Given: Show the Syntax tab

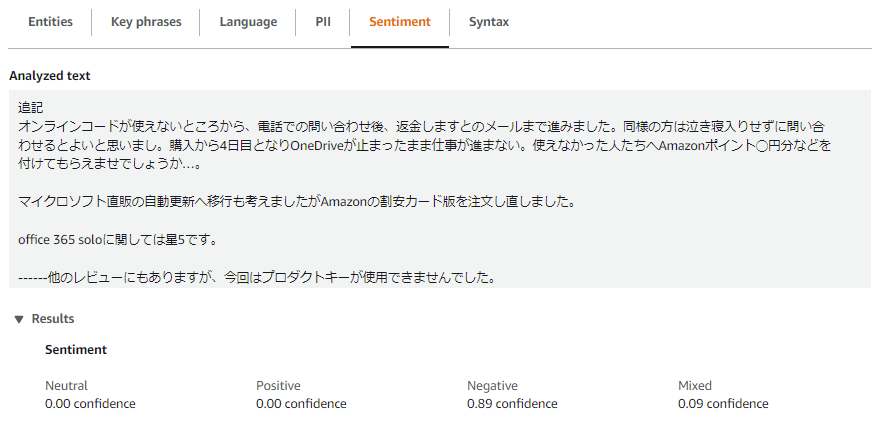Looking at the screenshot, I should 489,22.
